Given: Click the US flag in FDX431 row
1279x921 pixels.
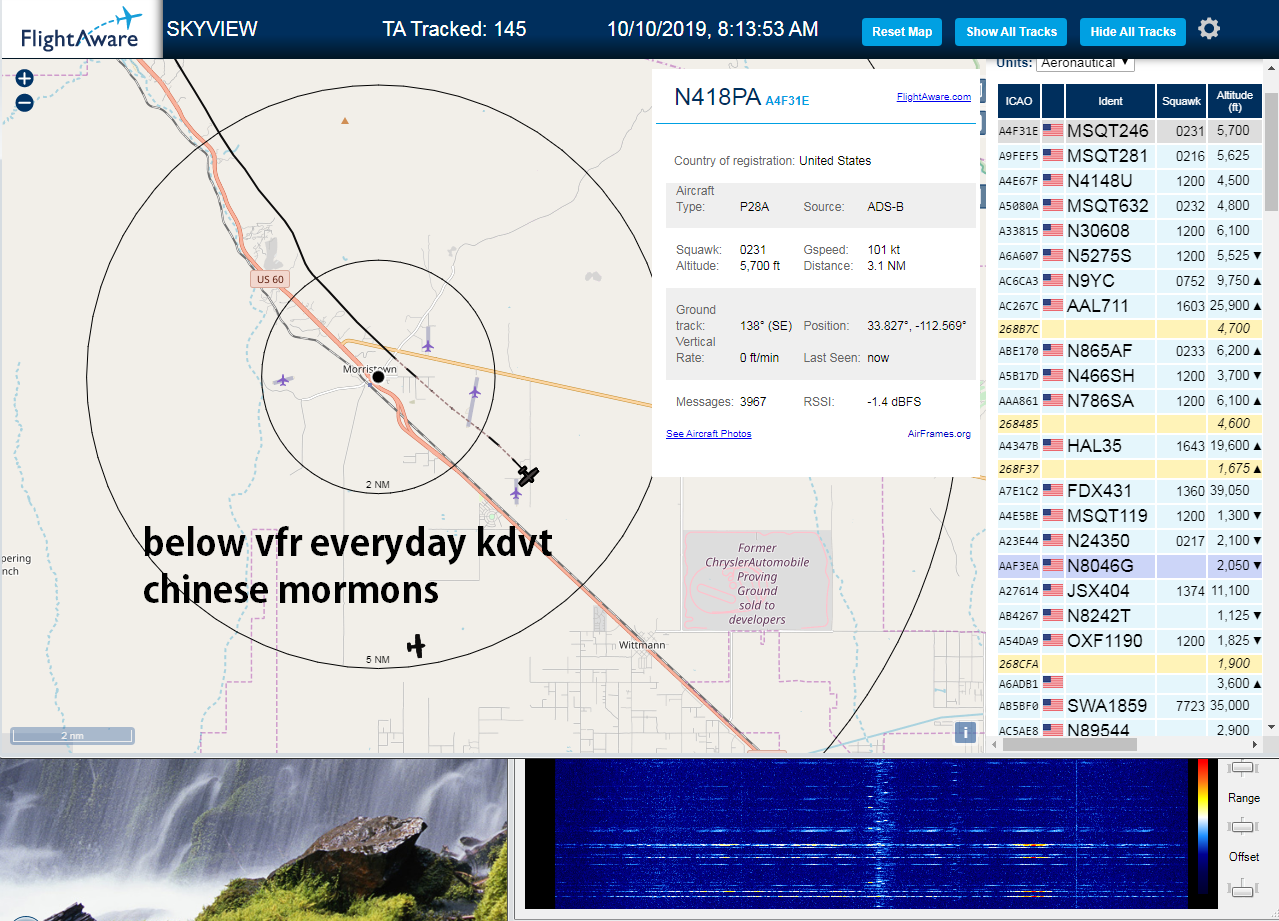Looking at the screenshot, I should coord(1052,491).
